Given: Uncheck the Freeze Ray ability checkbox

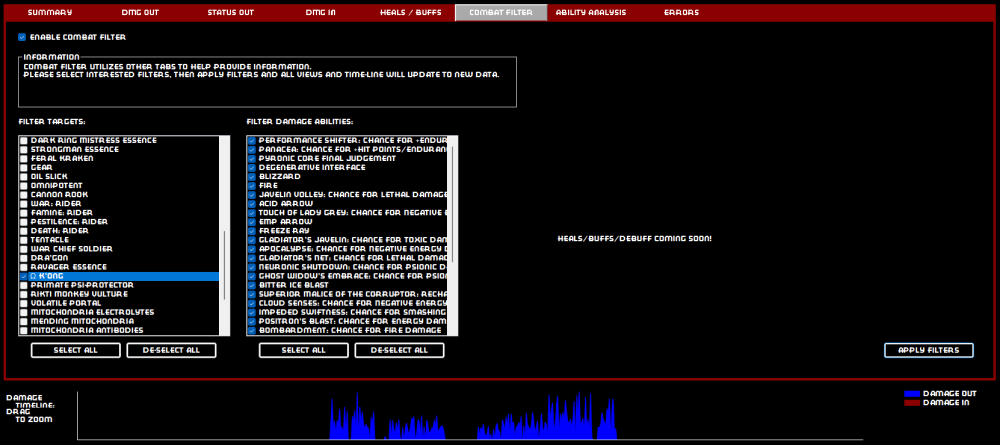Looking at the screenshot, I should [x=251, y=230].
